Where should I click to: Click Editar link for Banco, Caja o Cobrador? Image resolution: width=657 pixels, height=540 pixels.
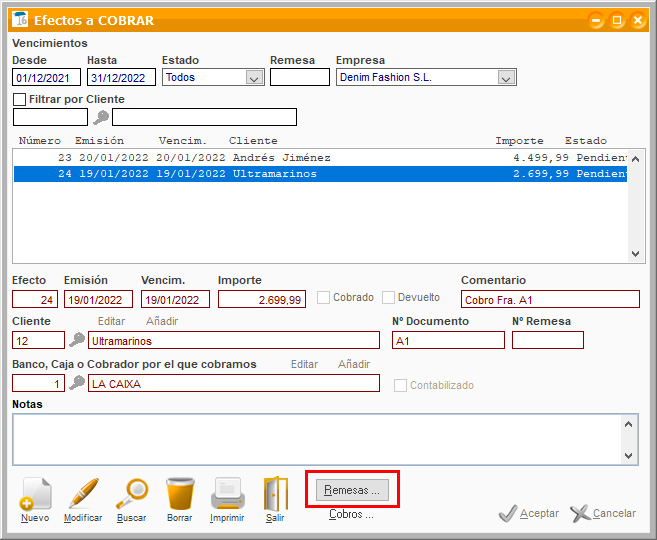tap(305, 364)
